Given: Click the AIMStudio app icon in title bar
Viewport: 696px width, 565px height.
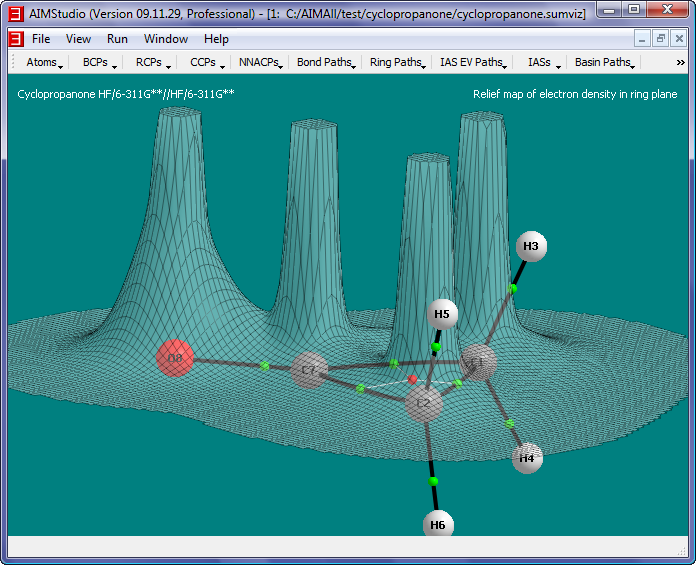Looking at the screenshot, I should (x=15, y=13).
